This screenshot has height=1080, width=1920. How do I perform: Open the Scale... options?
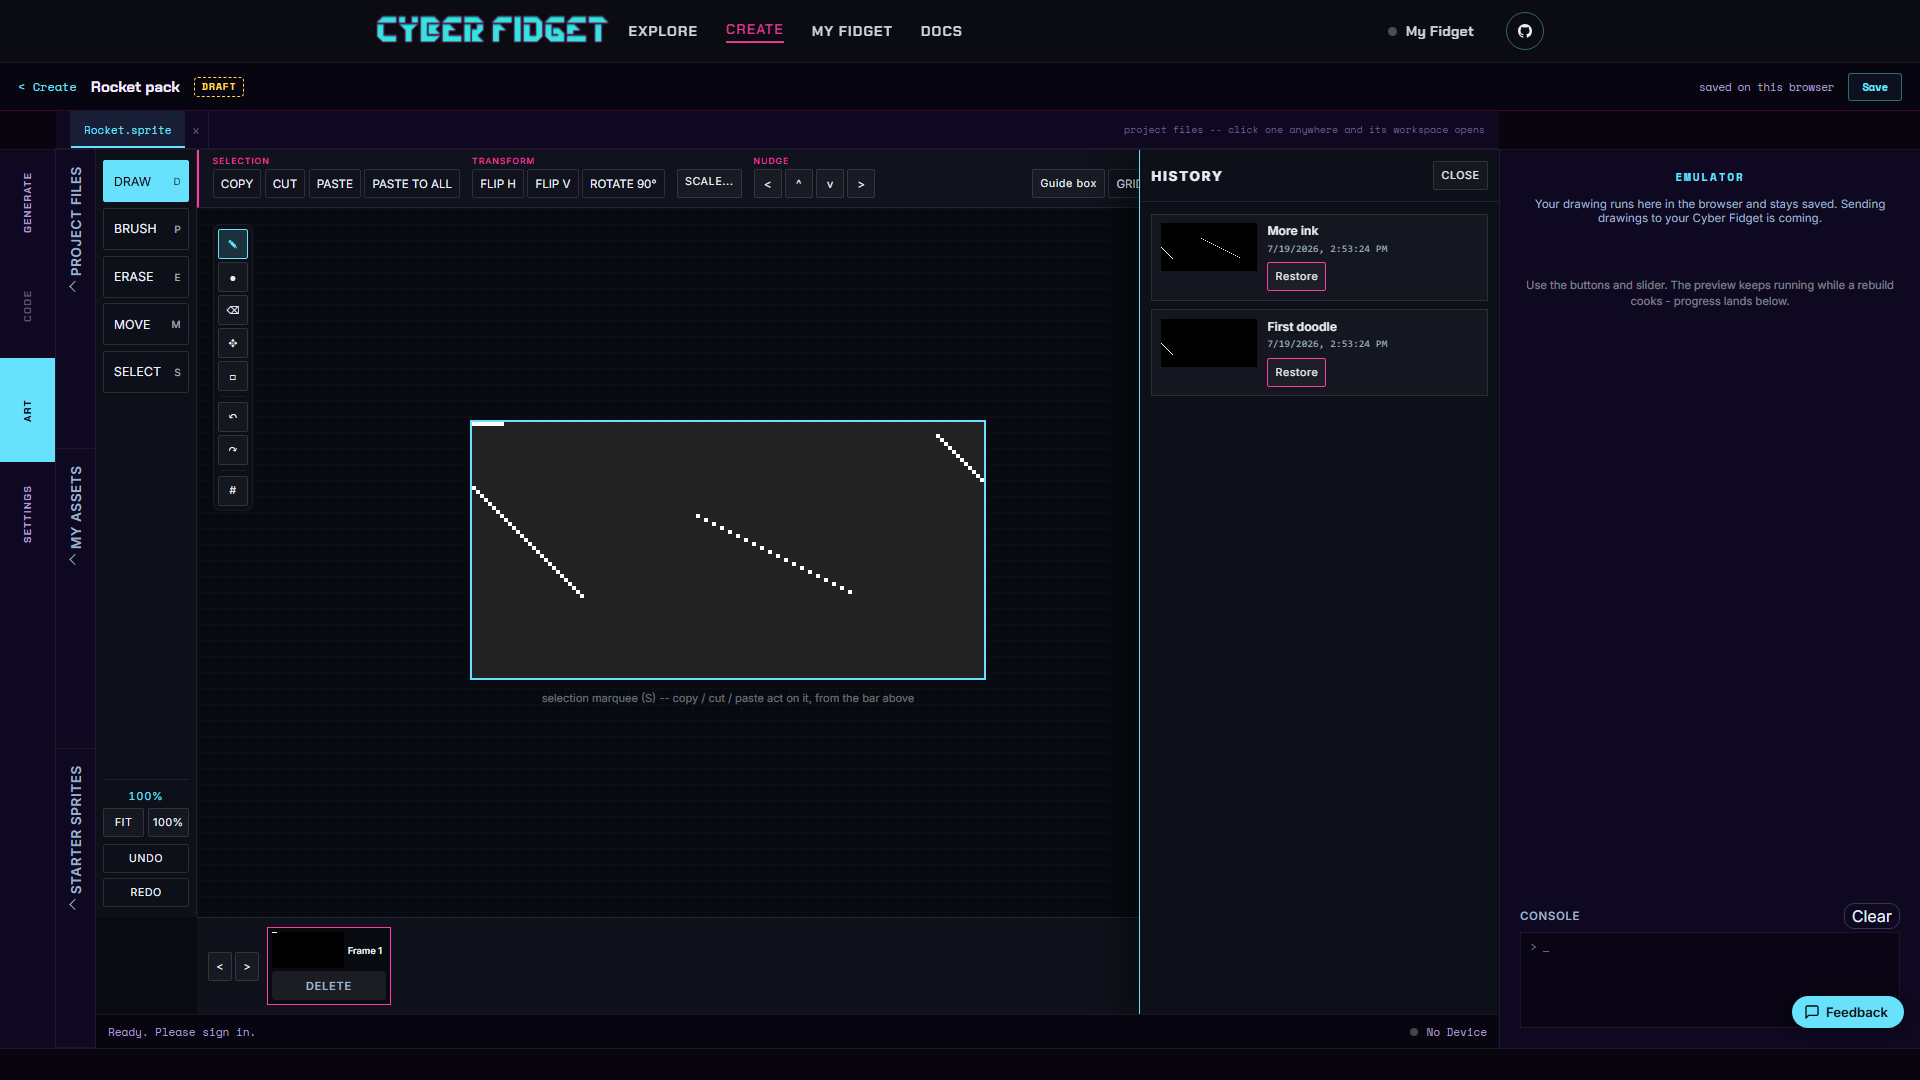pyautogui.click(x=709, y=183)
